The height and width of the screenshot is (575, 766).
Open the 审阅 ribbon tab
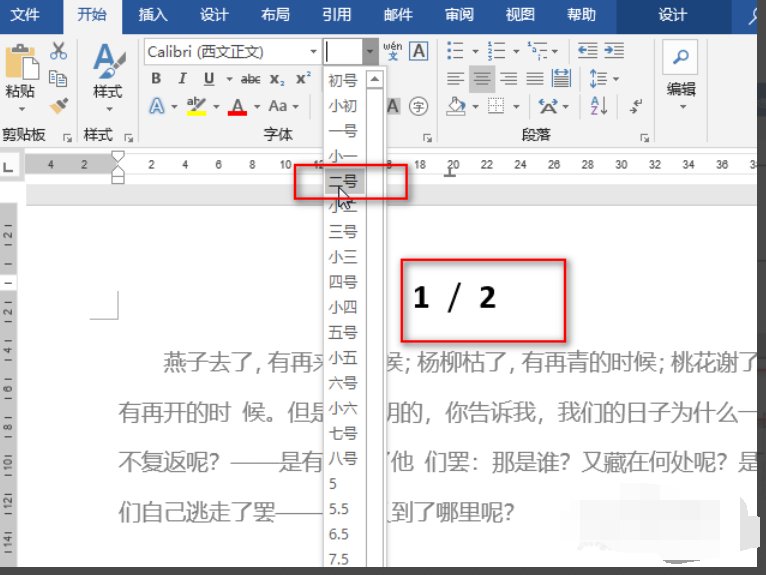click(x=459, y=15)
